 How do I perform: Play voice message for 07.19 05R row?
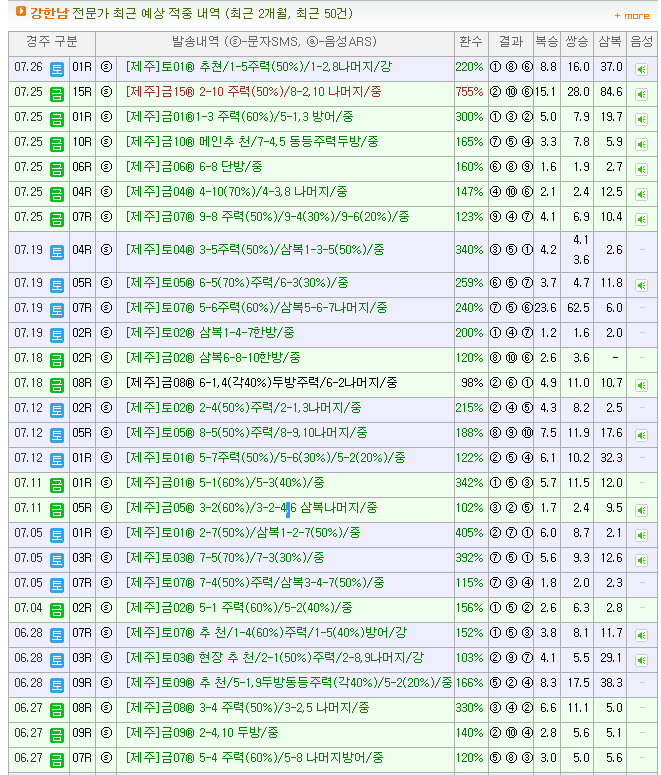click(x=640, y=285)
